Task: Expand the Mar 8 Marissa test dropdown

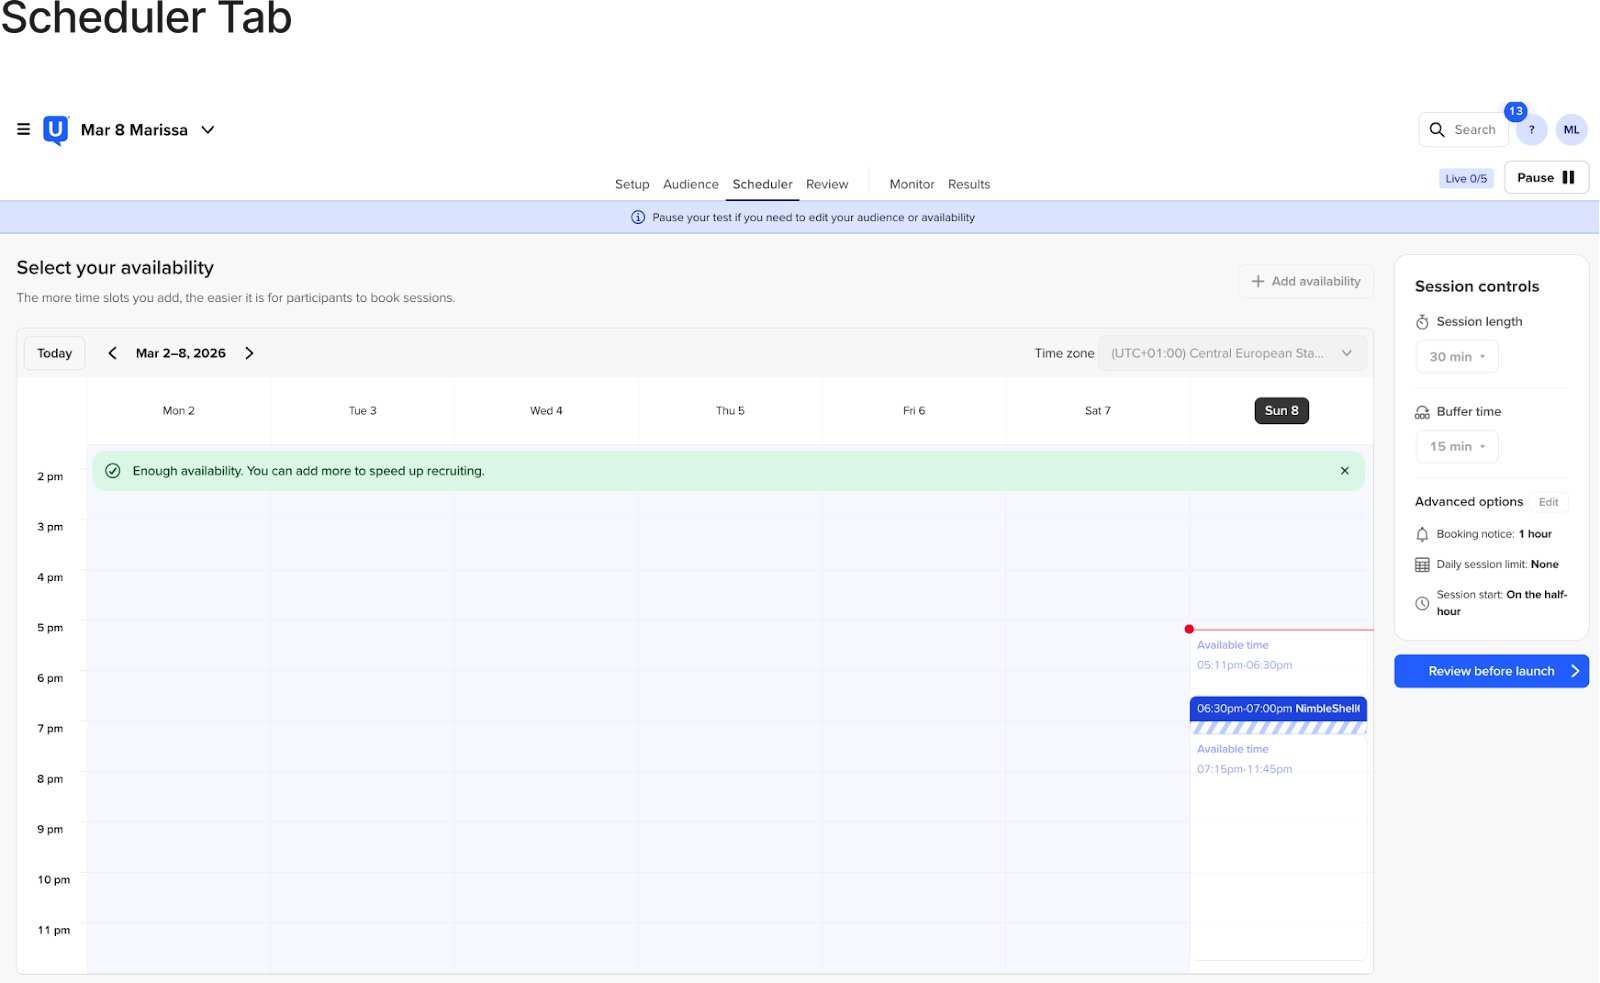Action: coord(208,130)
